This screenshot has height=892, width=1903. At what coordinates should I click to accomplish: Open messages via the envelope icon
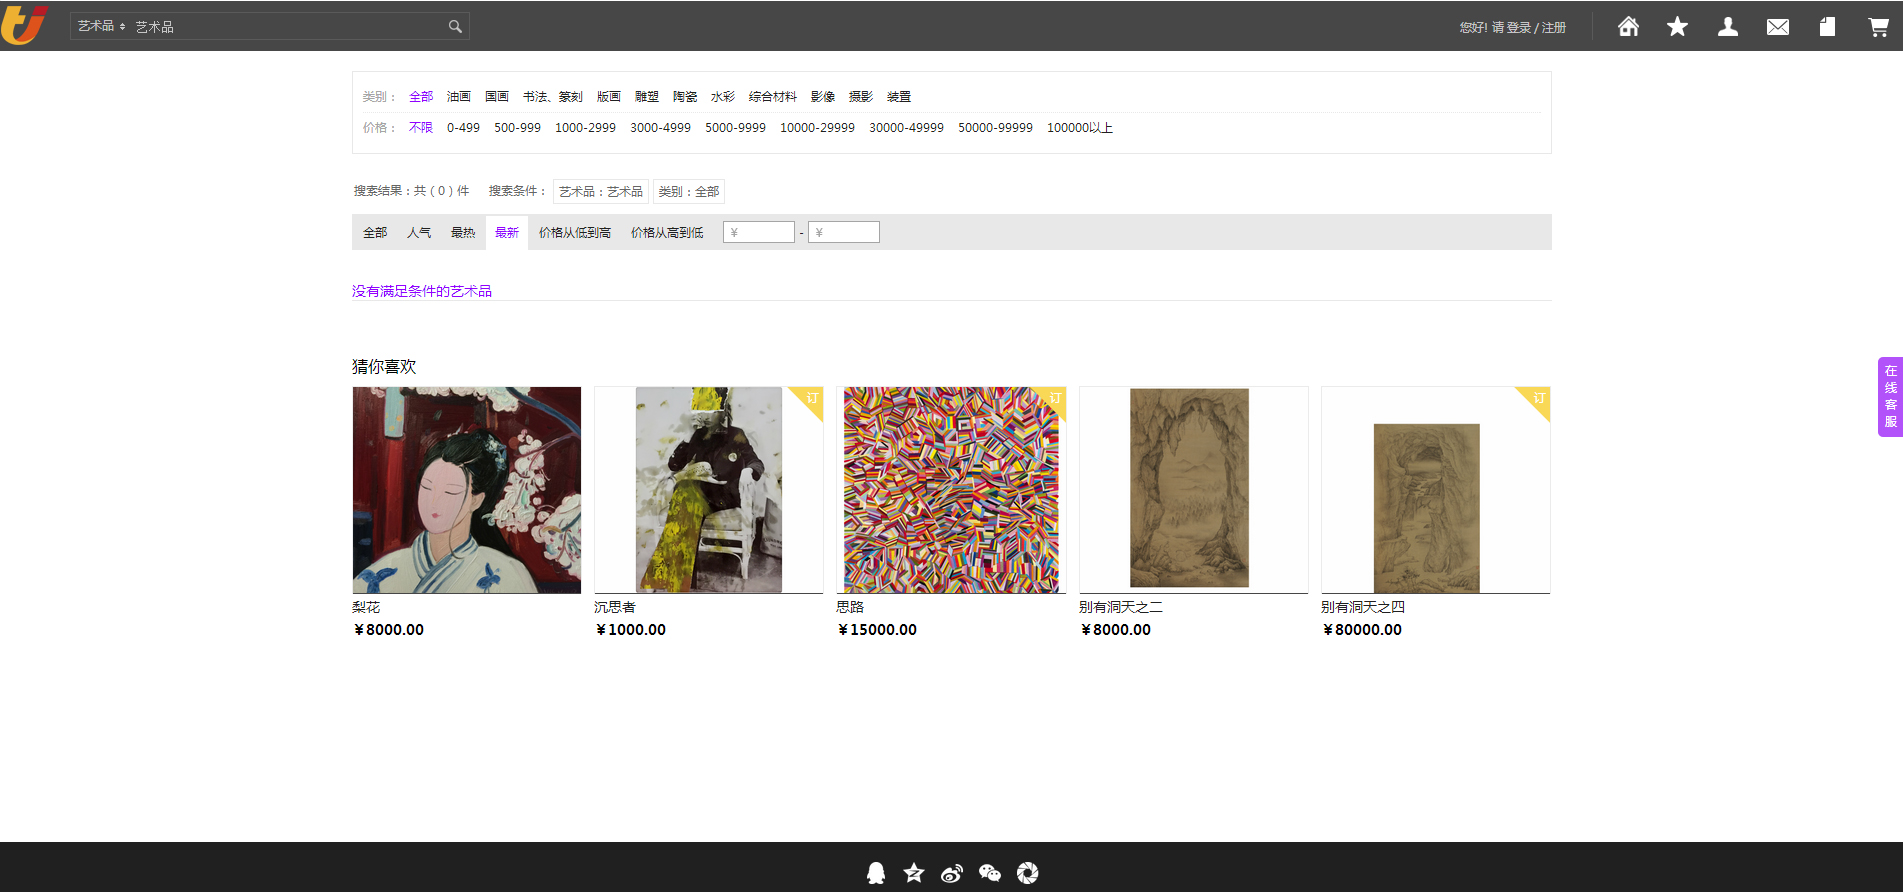click(x=1778, y=27)
